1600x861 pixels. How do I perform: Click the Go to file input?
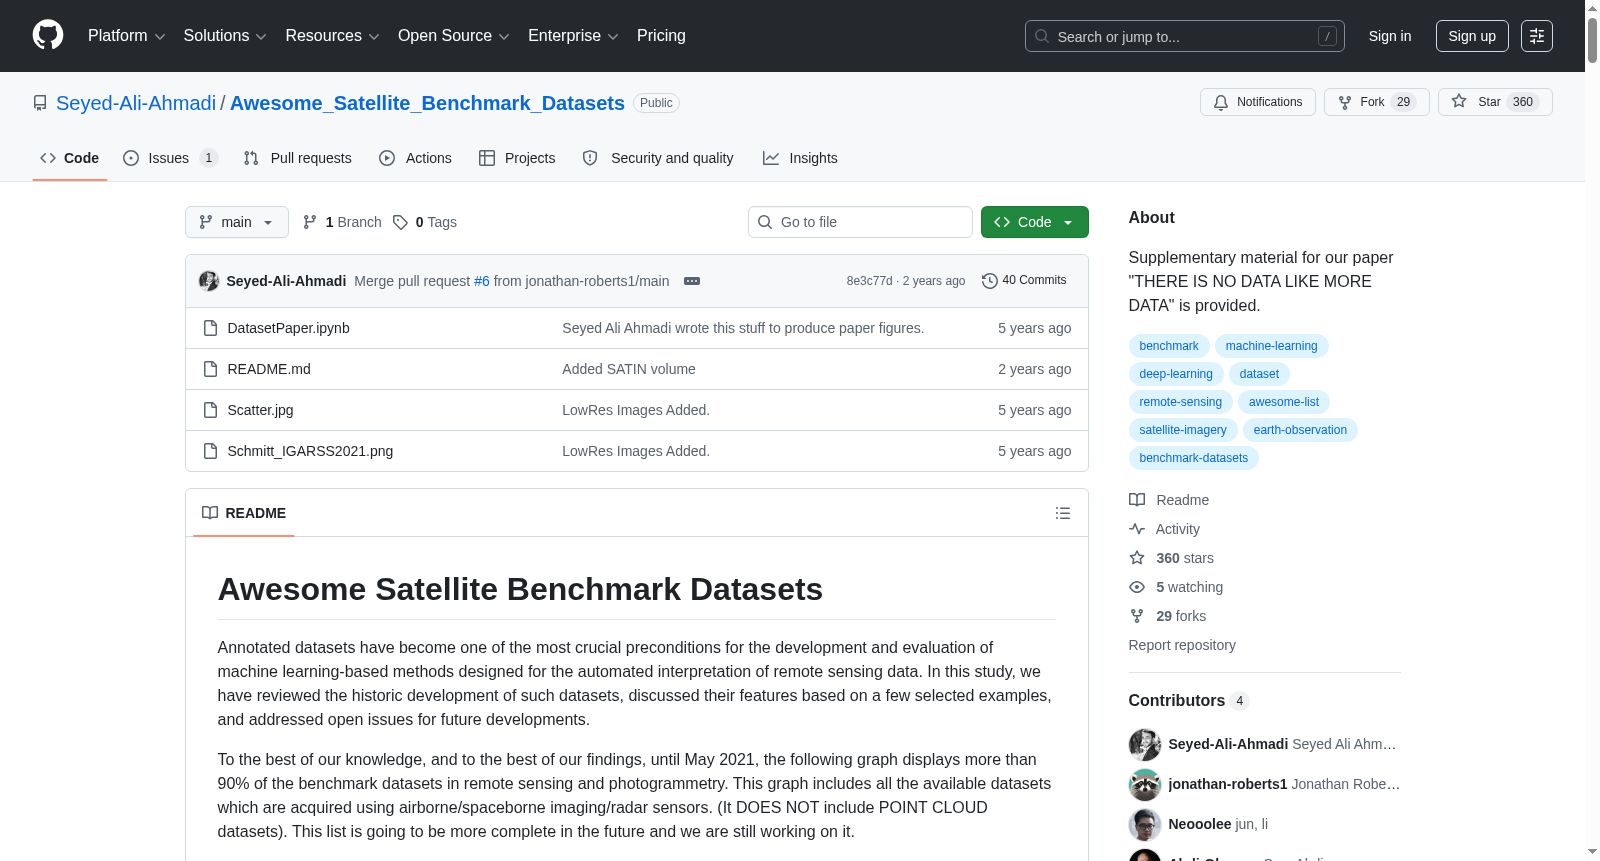860,222
